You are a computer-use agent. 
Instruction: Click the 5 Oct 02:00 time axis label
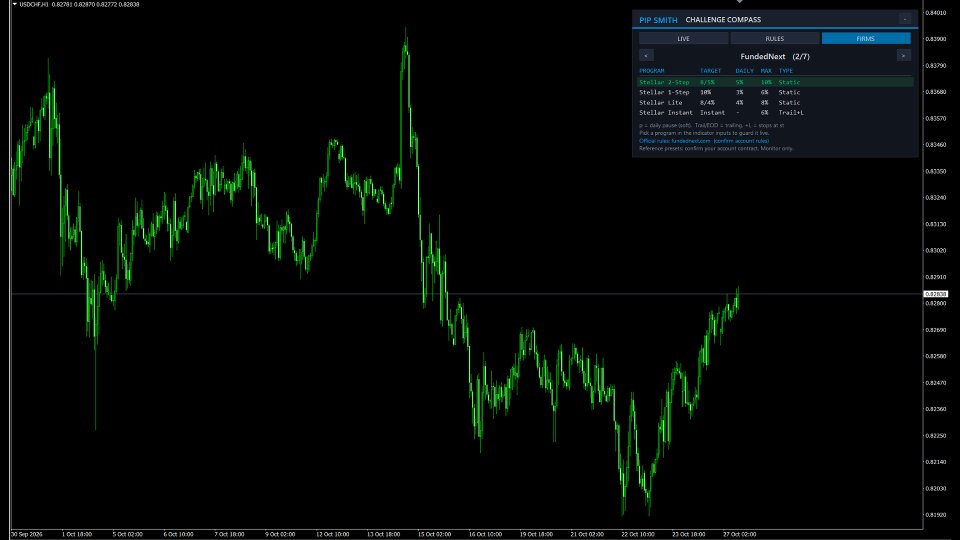point(127,534)
